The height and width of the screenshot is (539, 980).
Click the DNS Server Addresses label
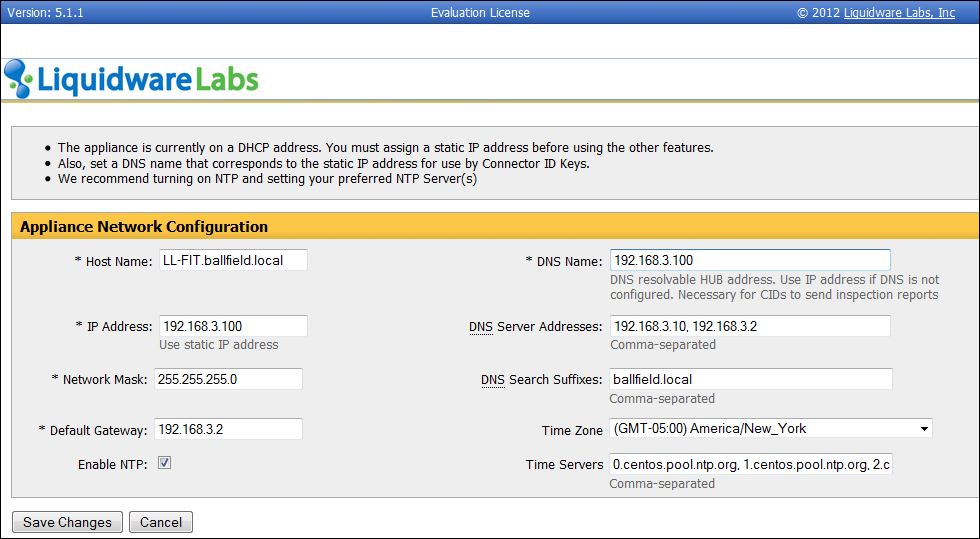click(535, 327)
